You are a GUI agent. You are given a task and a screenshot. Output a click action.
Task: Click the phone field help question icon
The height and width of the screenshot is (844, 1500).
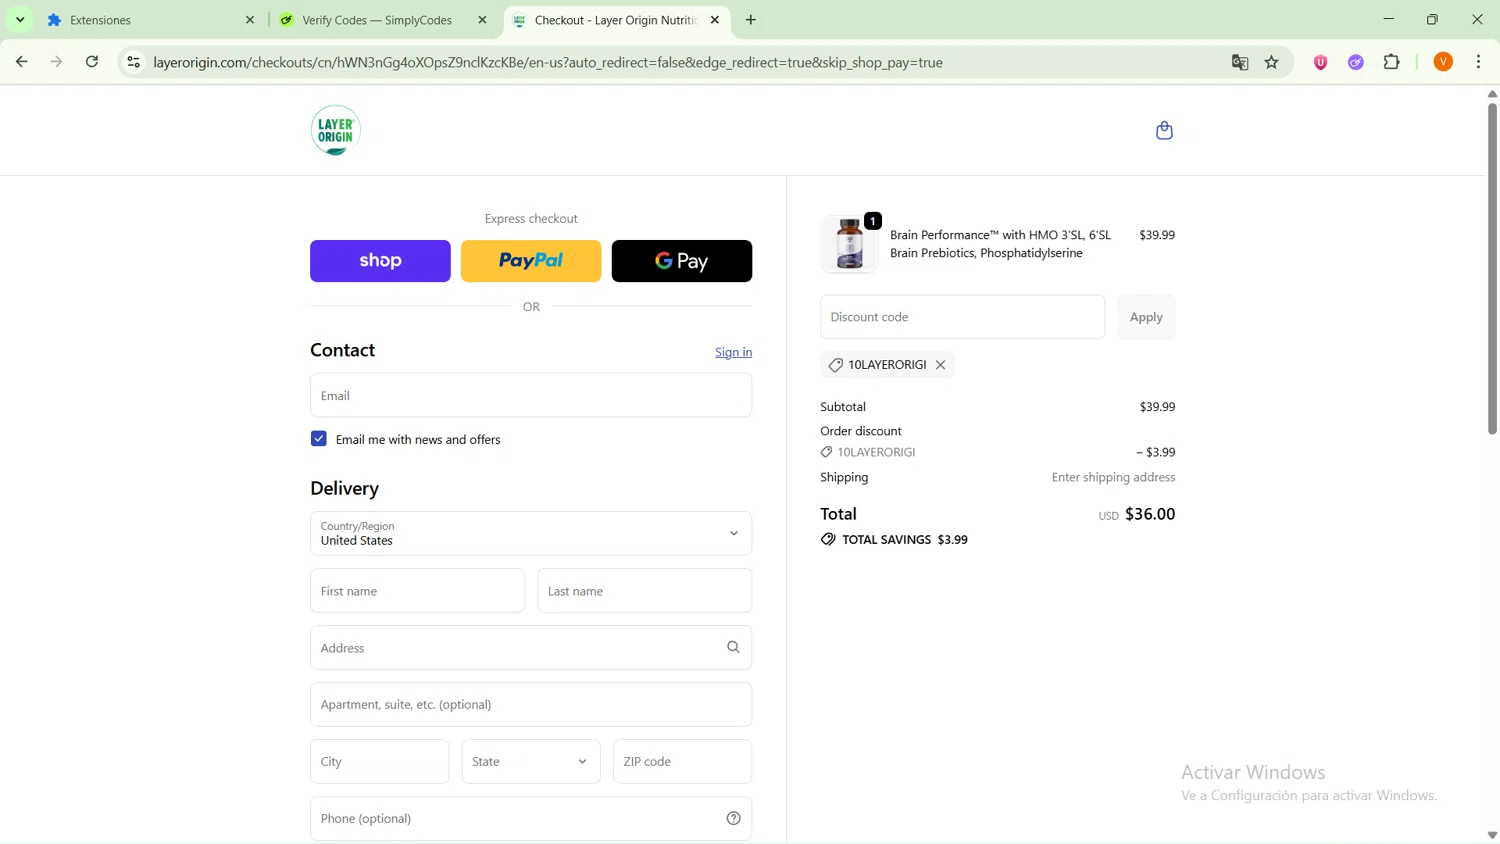coord(733,819)
